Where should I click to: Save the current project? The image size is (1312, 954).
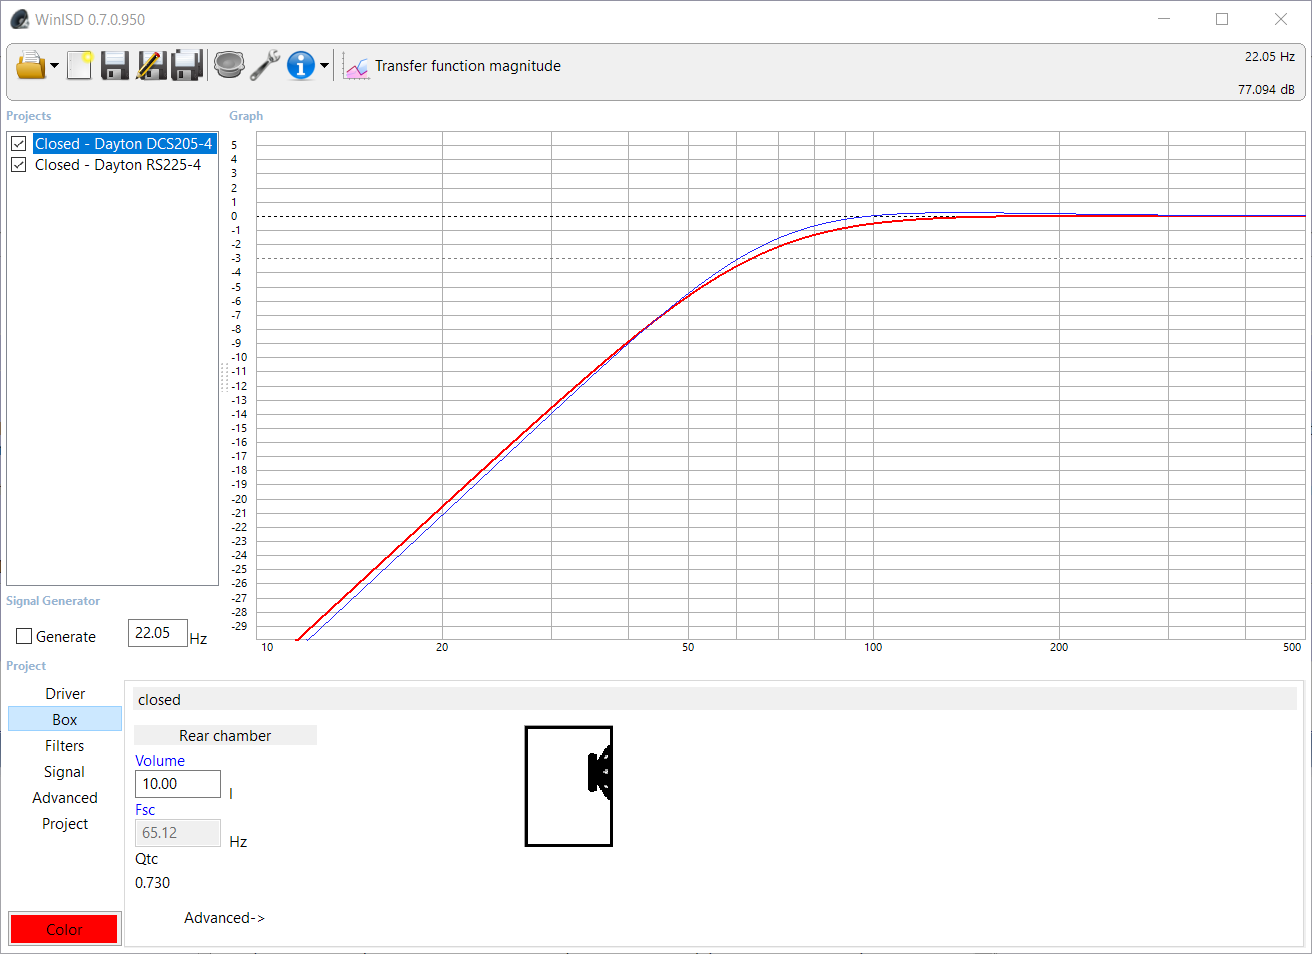115,66
